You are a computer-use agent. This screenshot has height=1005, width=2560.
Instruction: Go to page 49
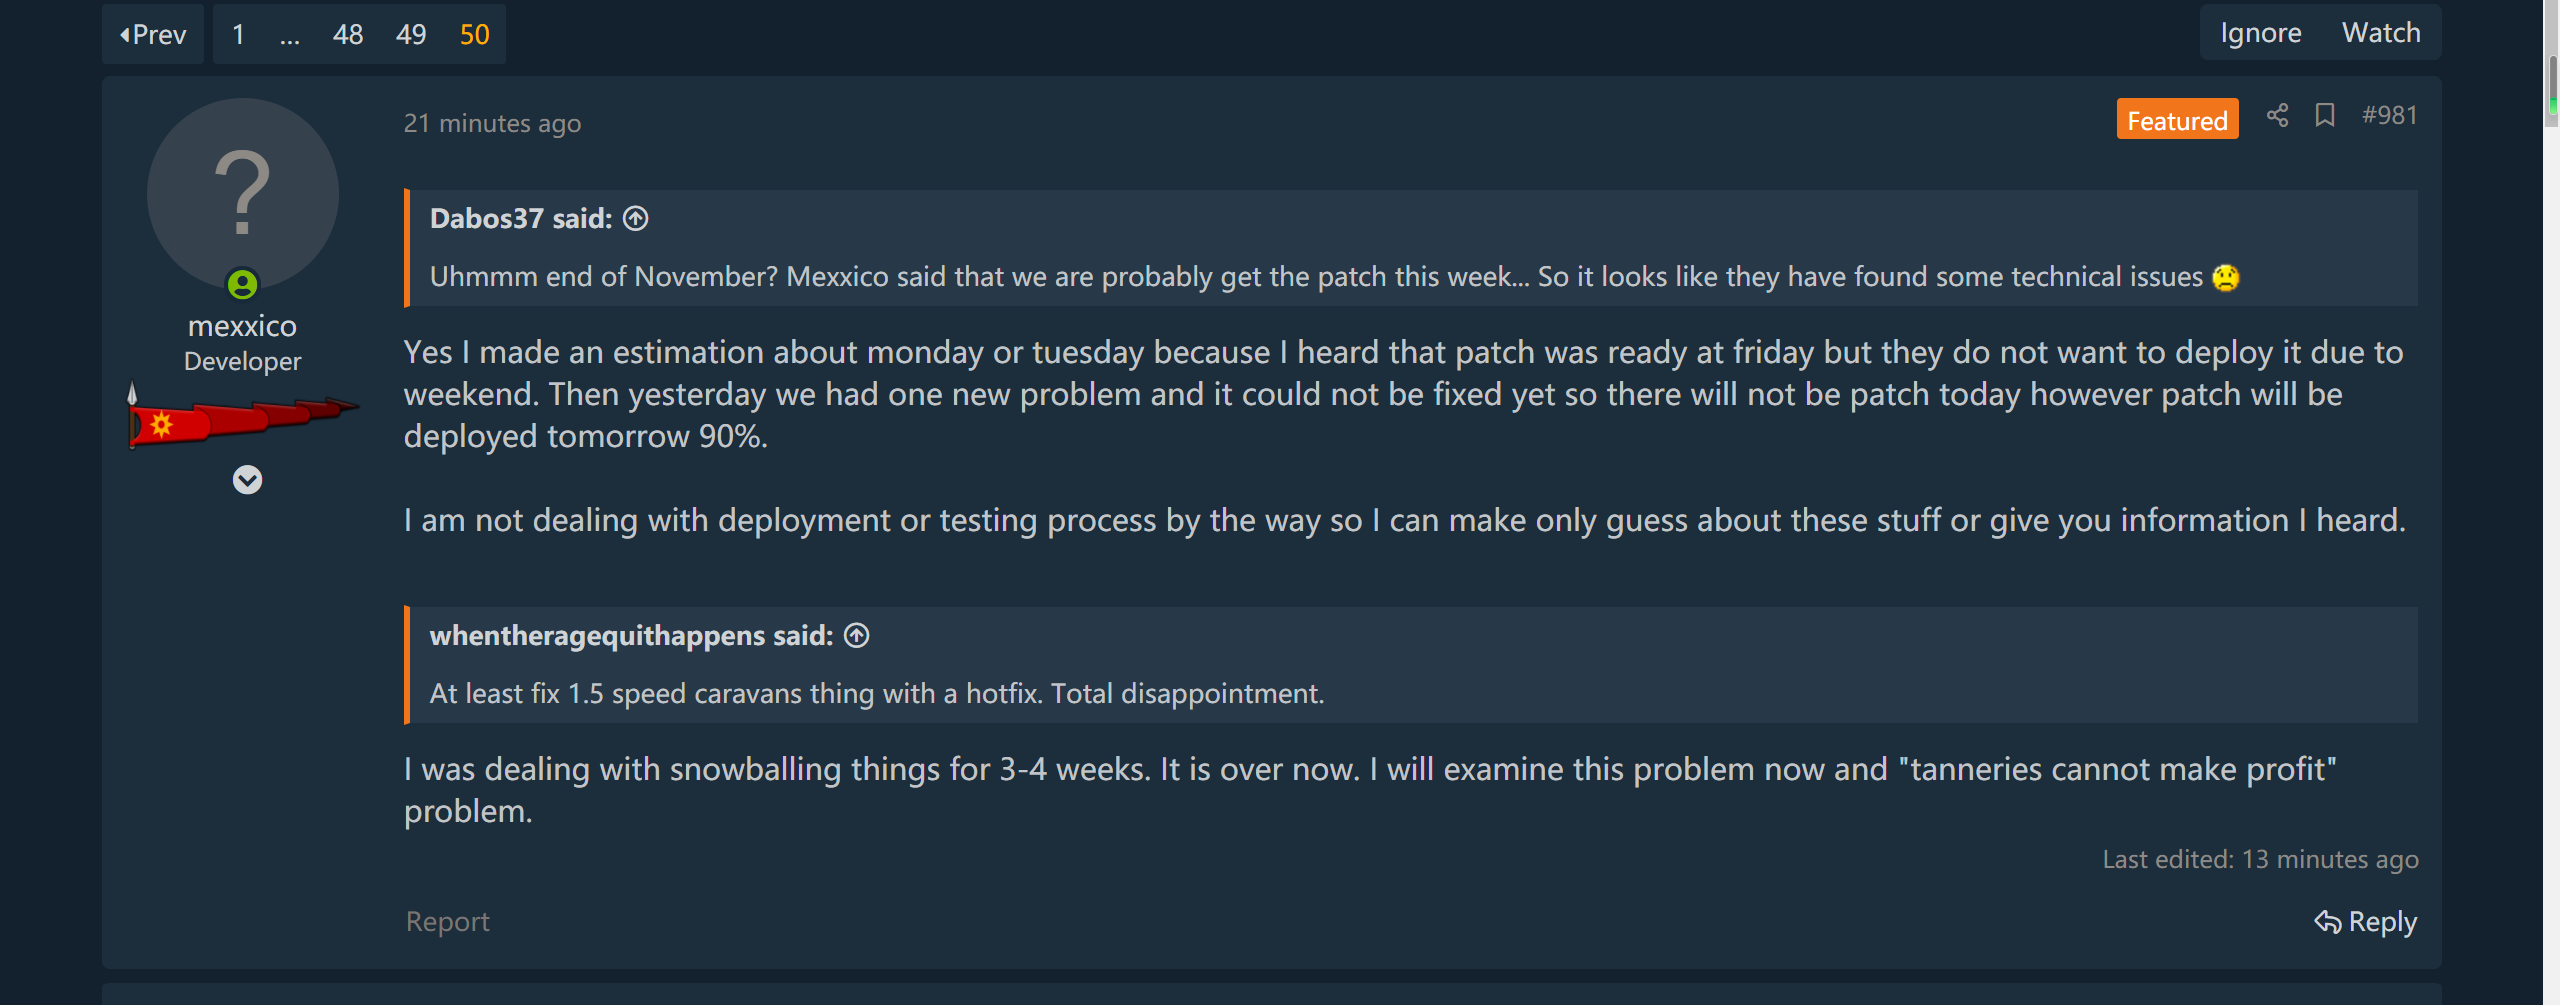(x=411, y=35)
